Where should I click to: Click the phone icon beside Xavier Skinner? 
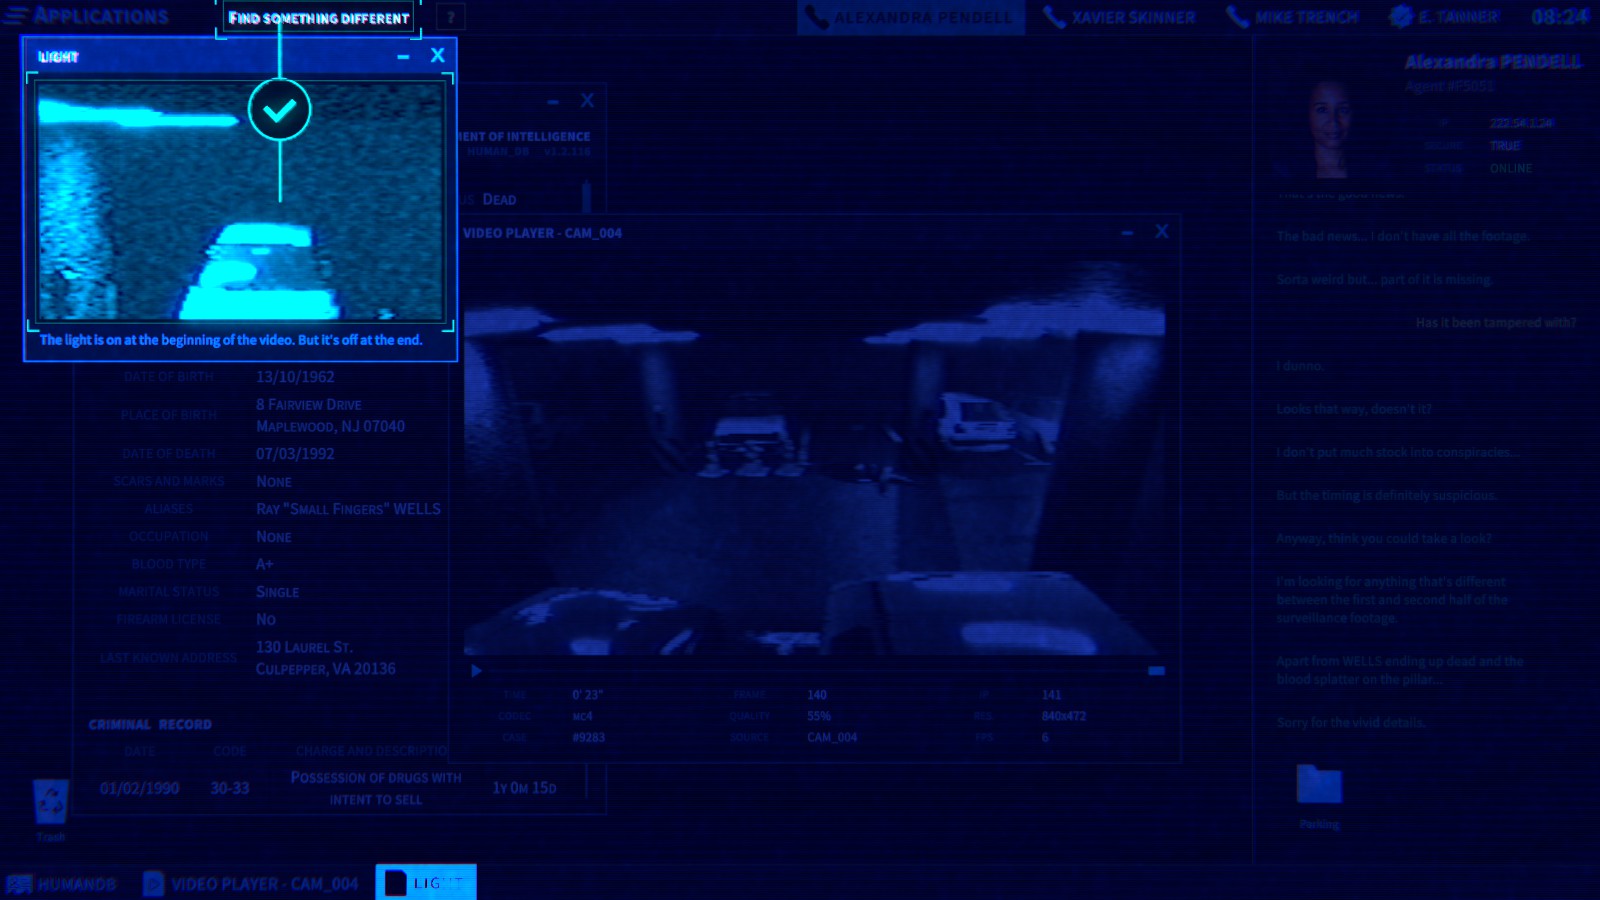(1052, 16)
